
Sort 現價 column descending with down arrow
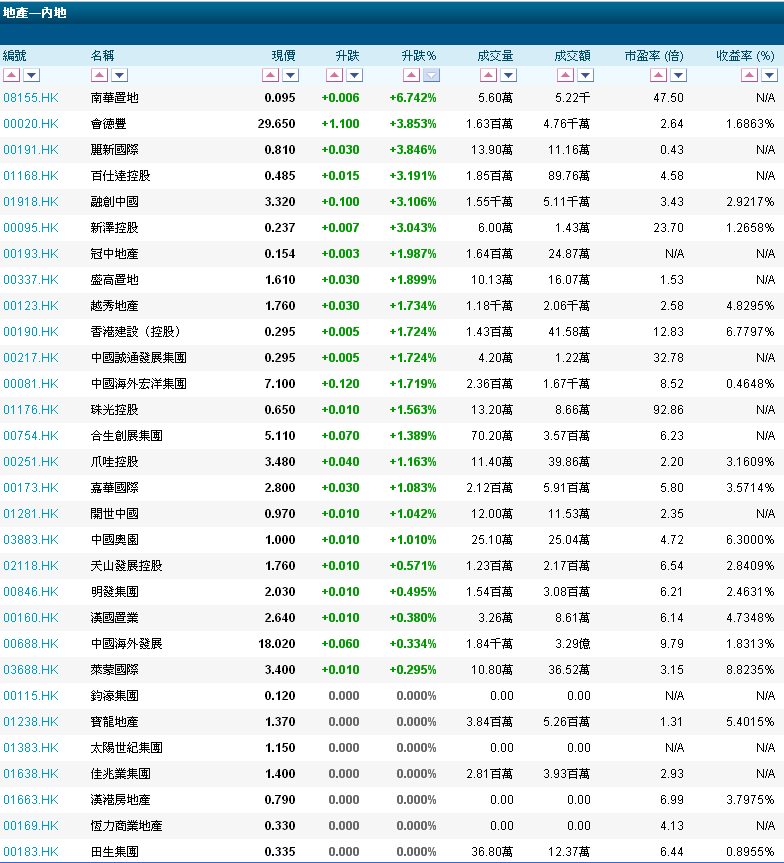290,75
